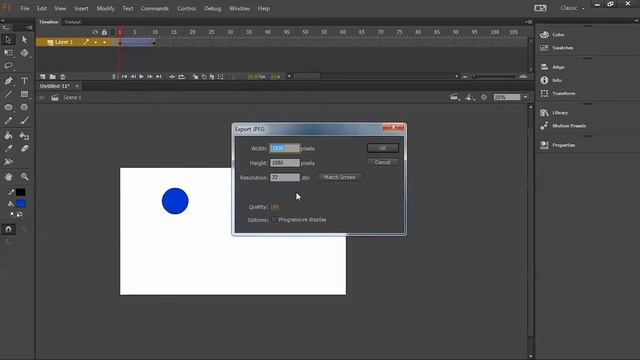
Task: Click the Width pixels input field
Action: click(284, 148)
